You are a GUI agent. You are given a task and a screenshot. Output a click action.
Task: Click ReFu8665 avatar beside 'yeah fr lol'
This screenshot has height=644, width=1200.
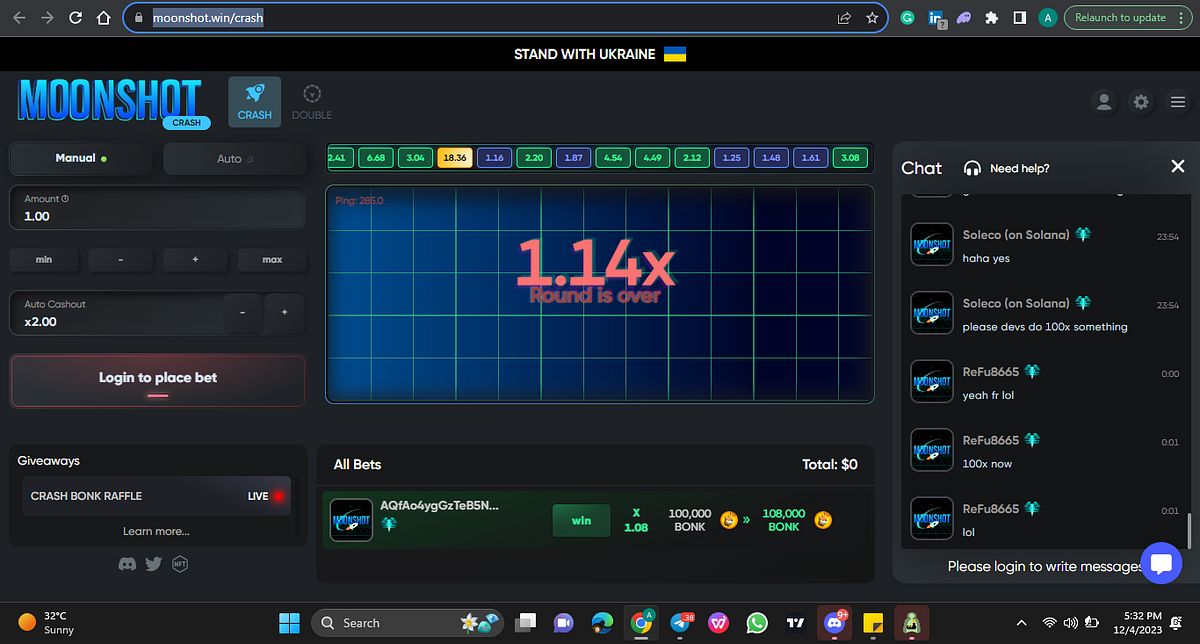click(932, 382)
